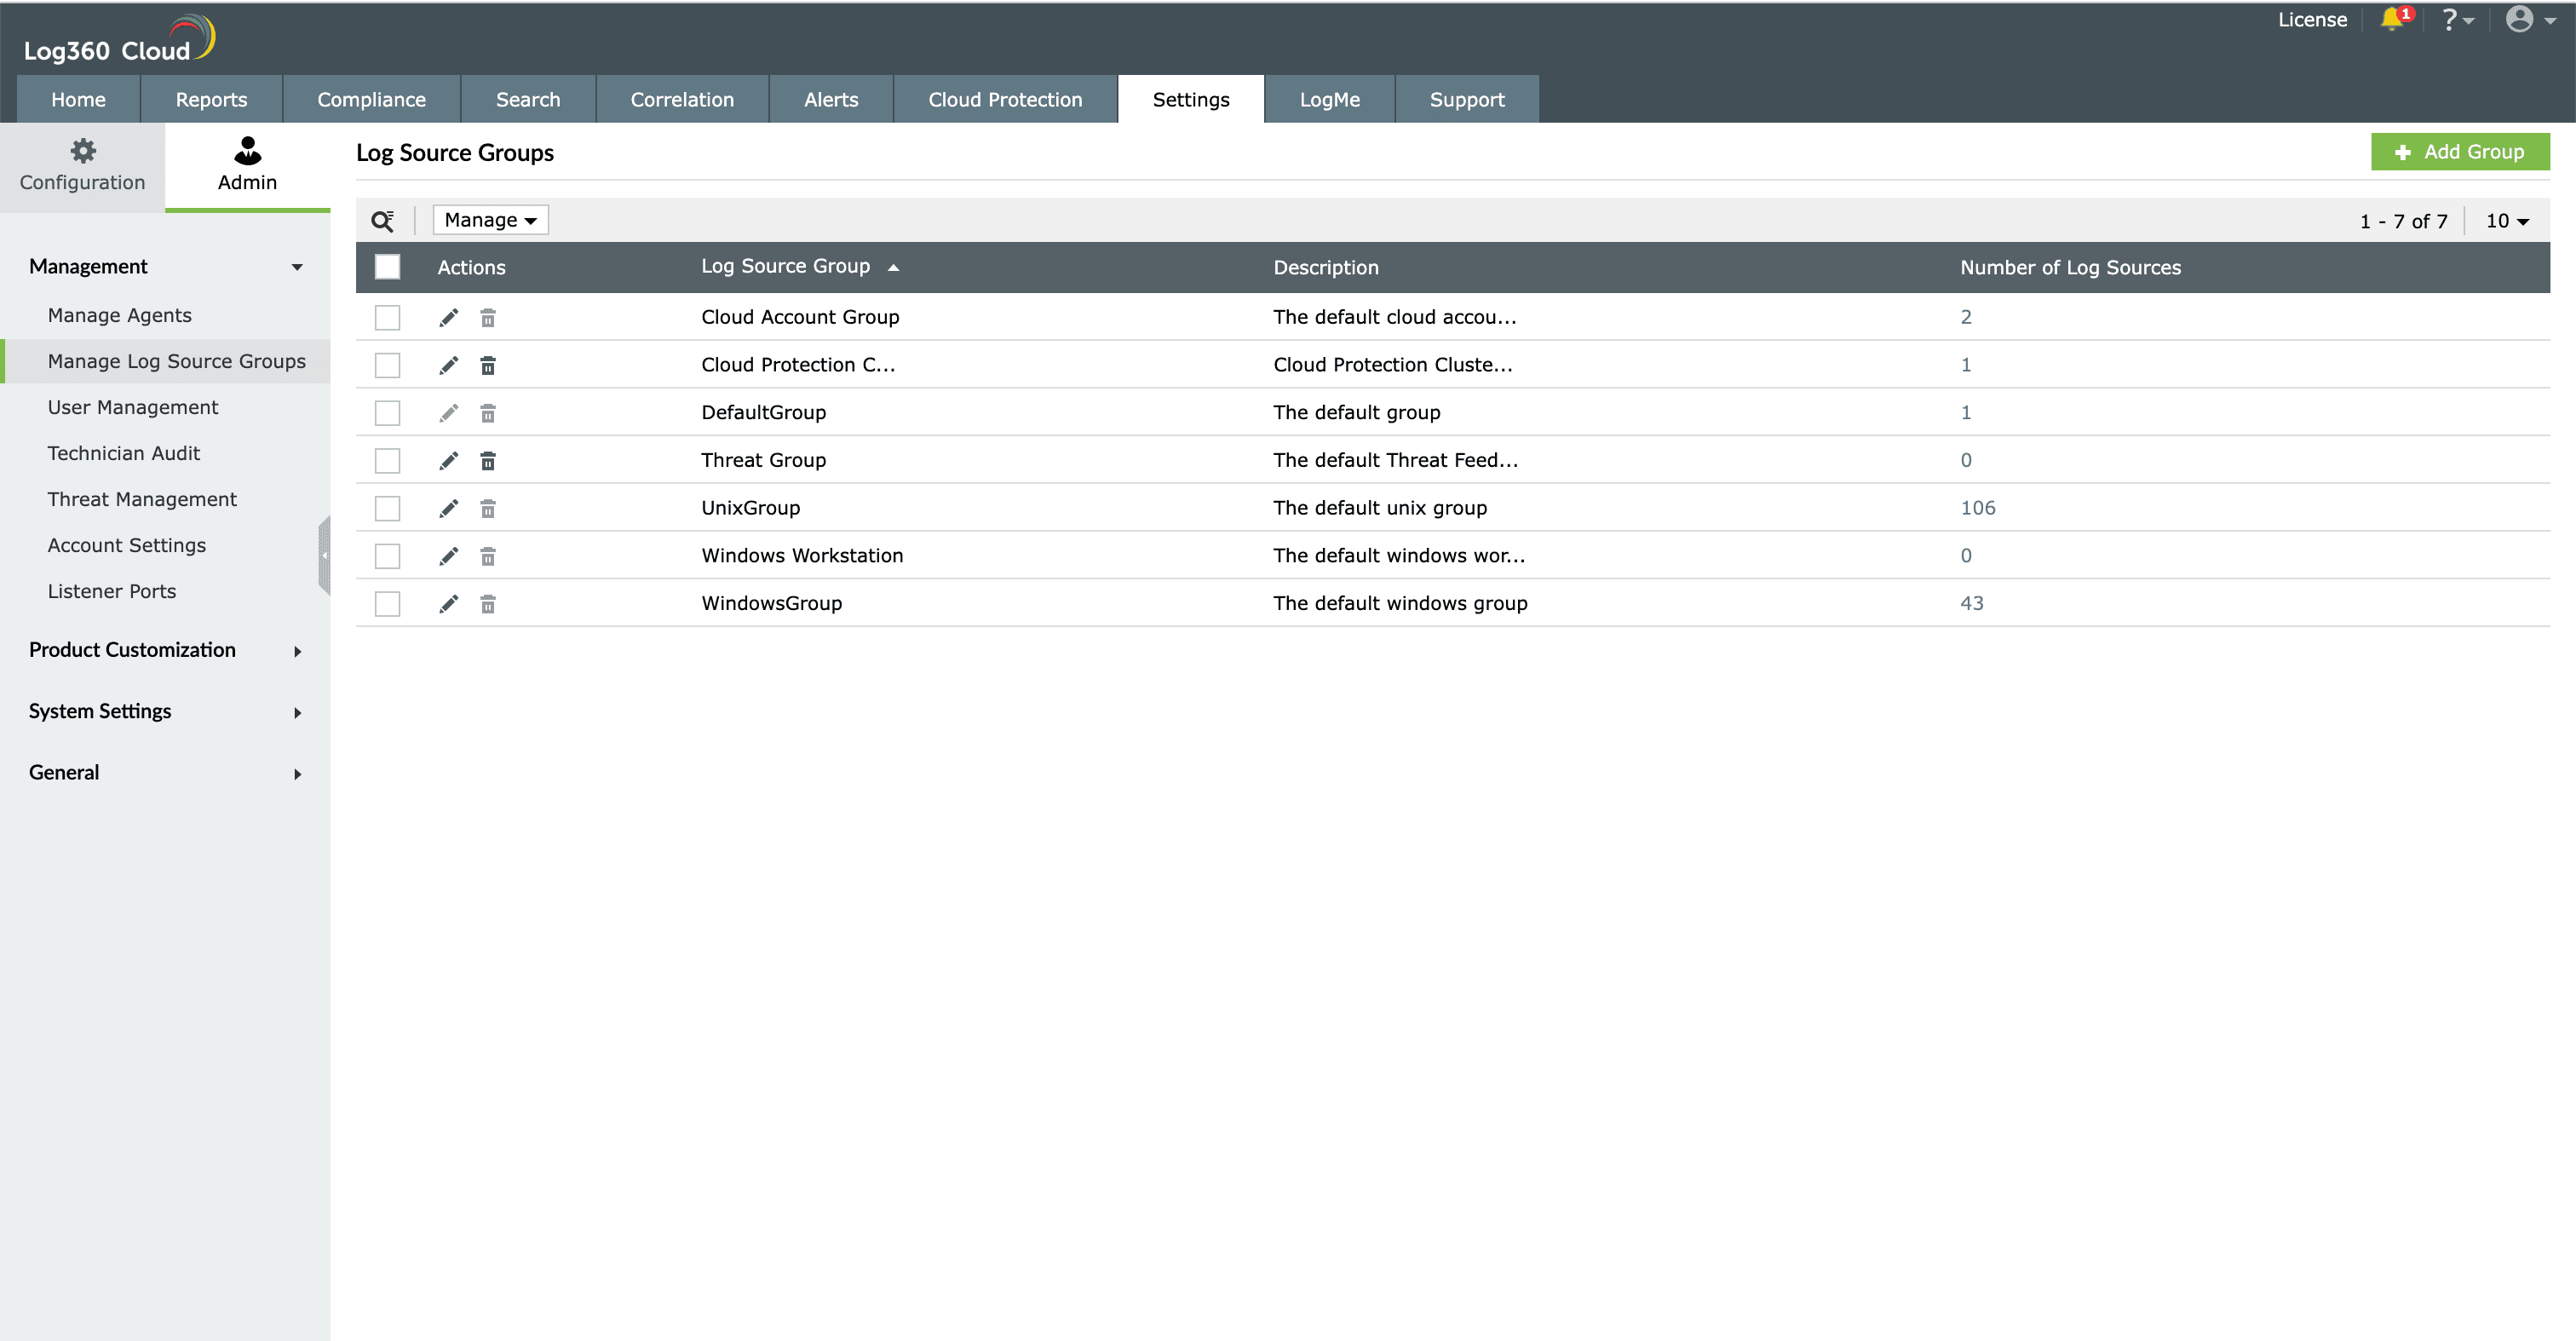The width and height of the screenshot is (2576, 1341).
Task: Open the notification bell icon
Action: point(2392,20)
